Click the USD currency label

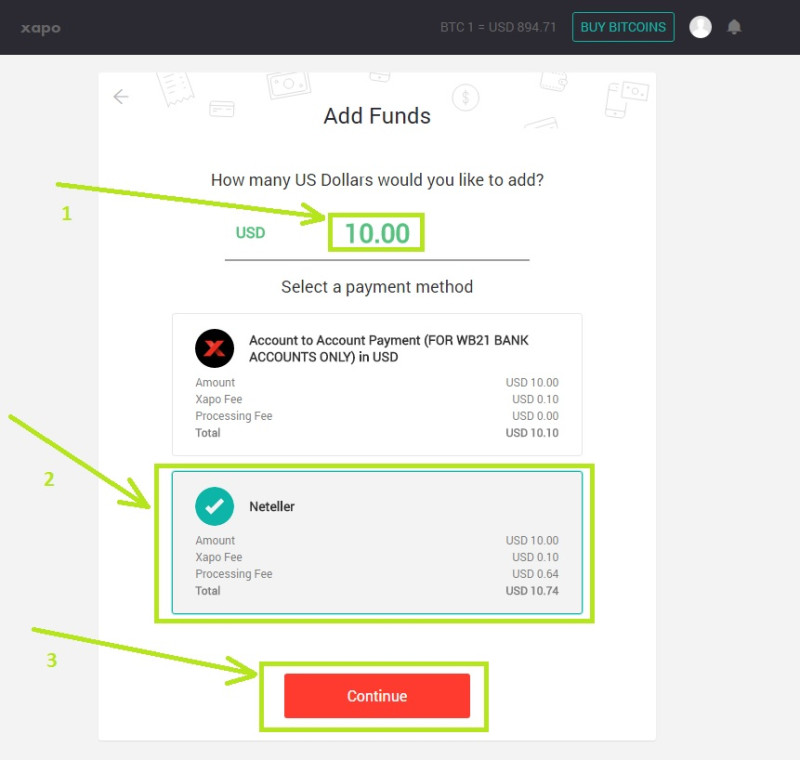coord(250,233)
